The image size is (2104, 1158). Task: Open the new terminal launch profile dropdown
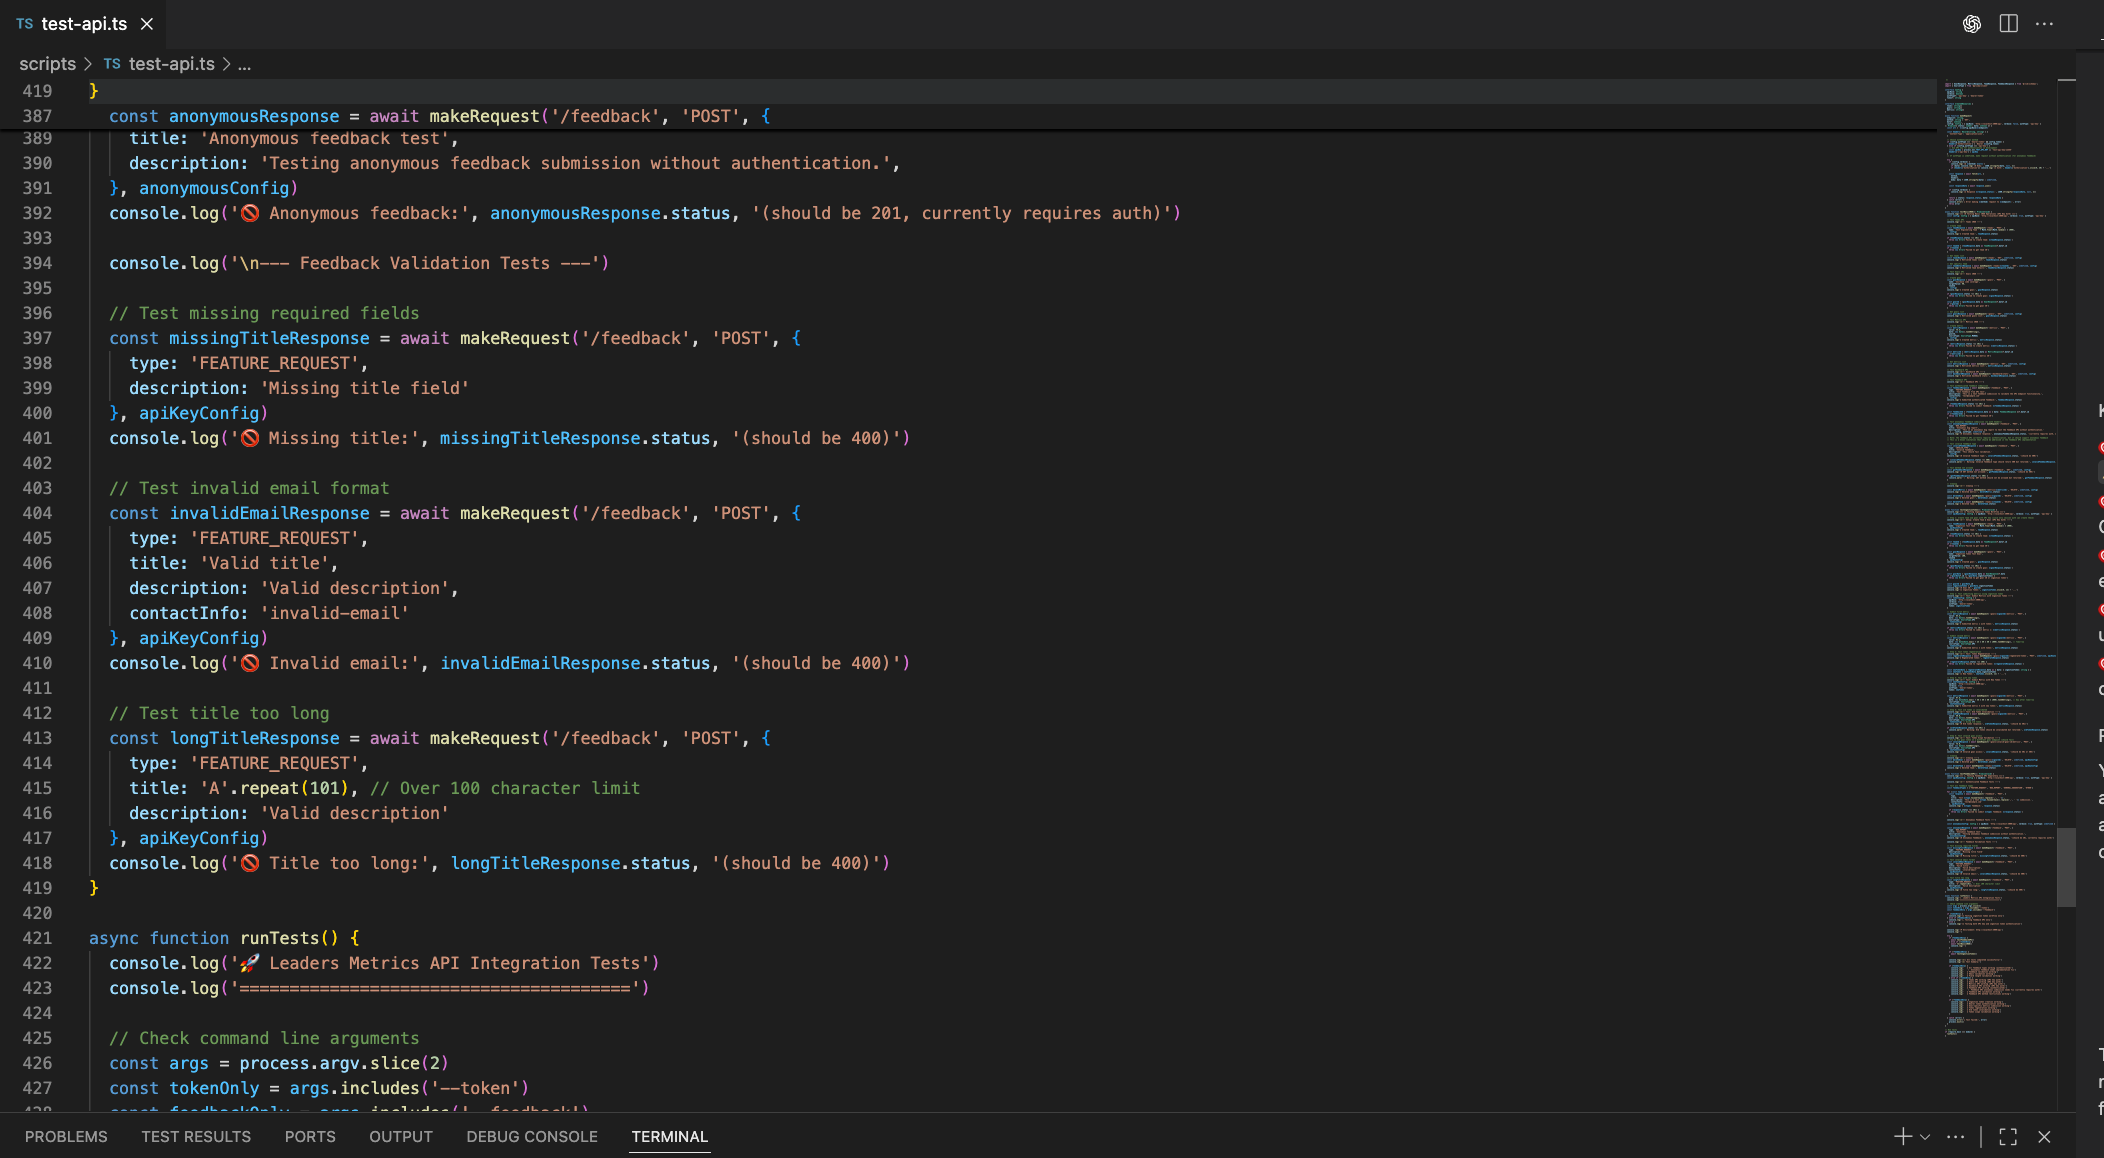tap(1925, 1137)
